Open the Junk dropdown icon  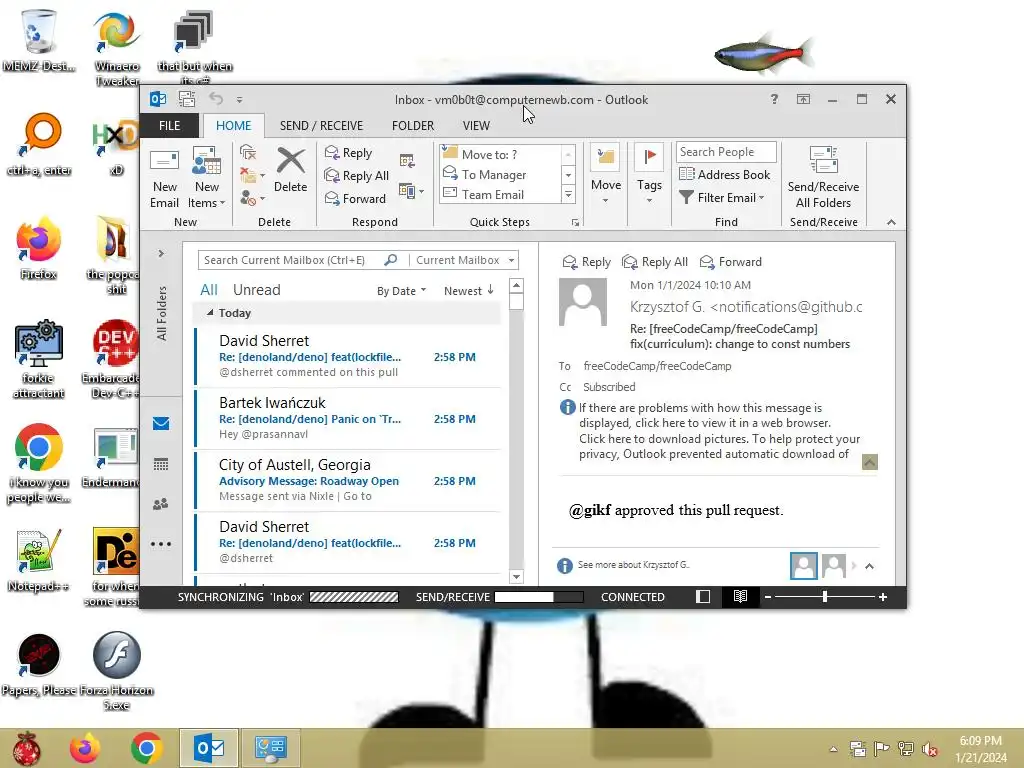click(252, 197)
